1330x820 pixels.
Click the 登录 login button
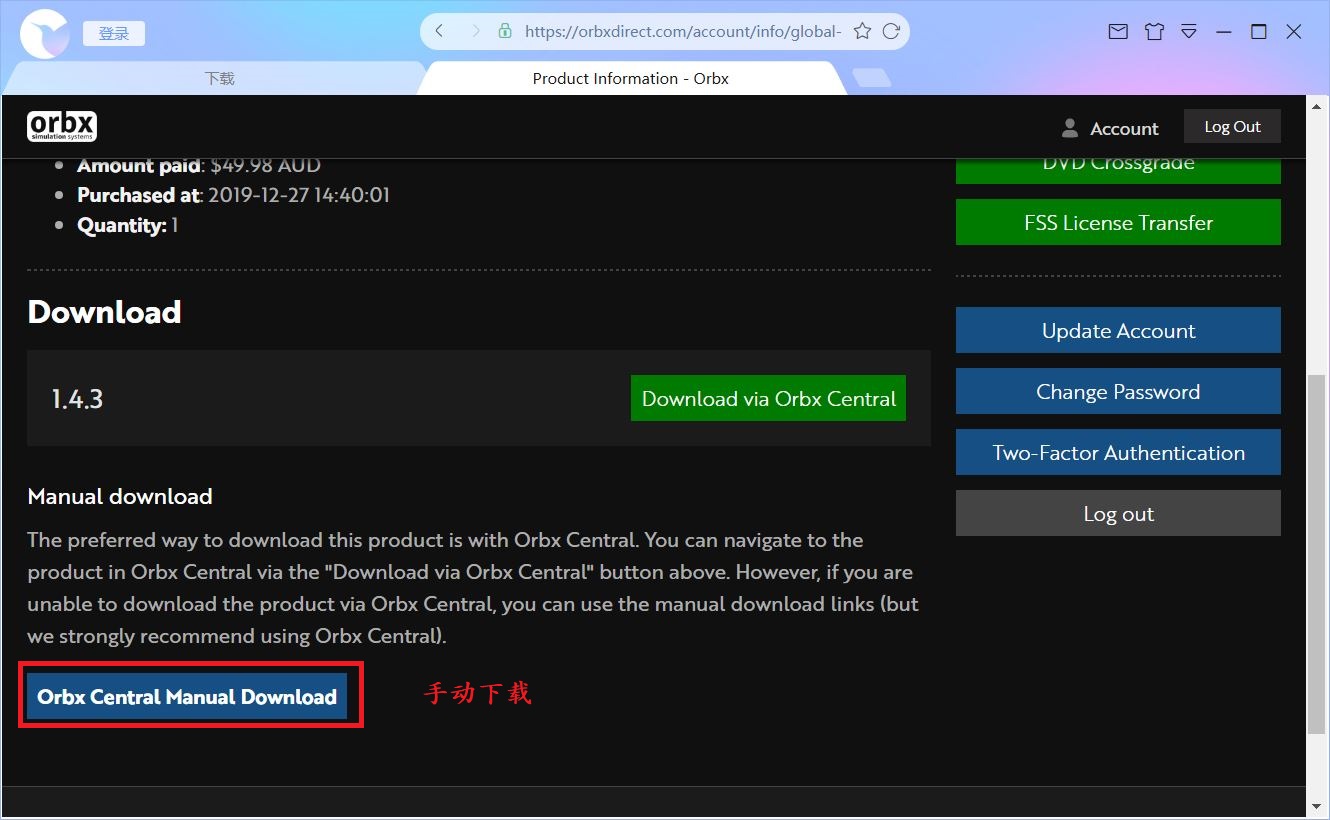tap(114, 33)
